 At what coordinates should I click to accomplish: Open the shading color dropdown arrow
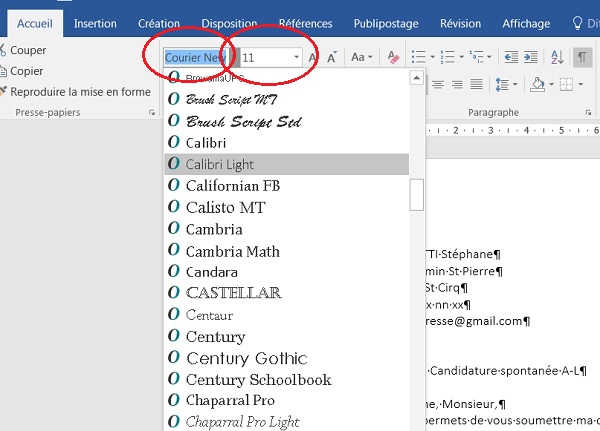551,84
